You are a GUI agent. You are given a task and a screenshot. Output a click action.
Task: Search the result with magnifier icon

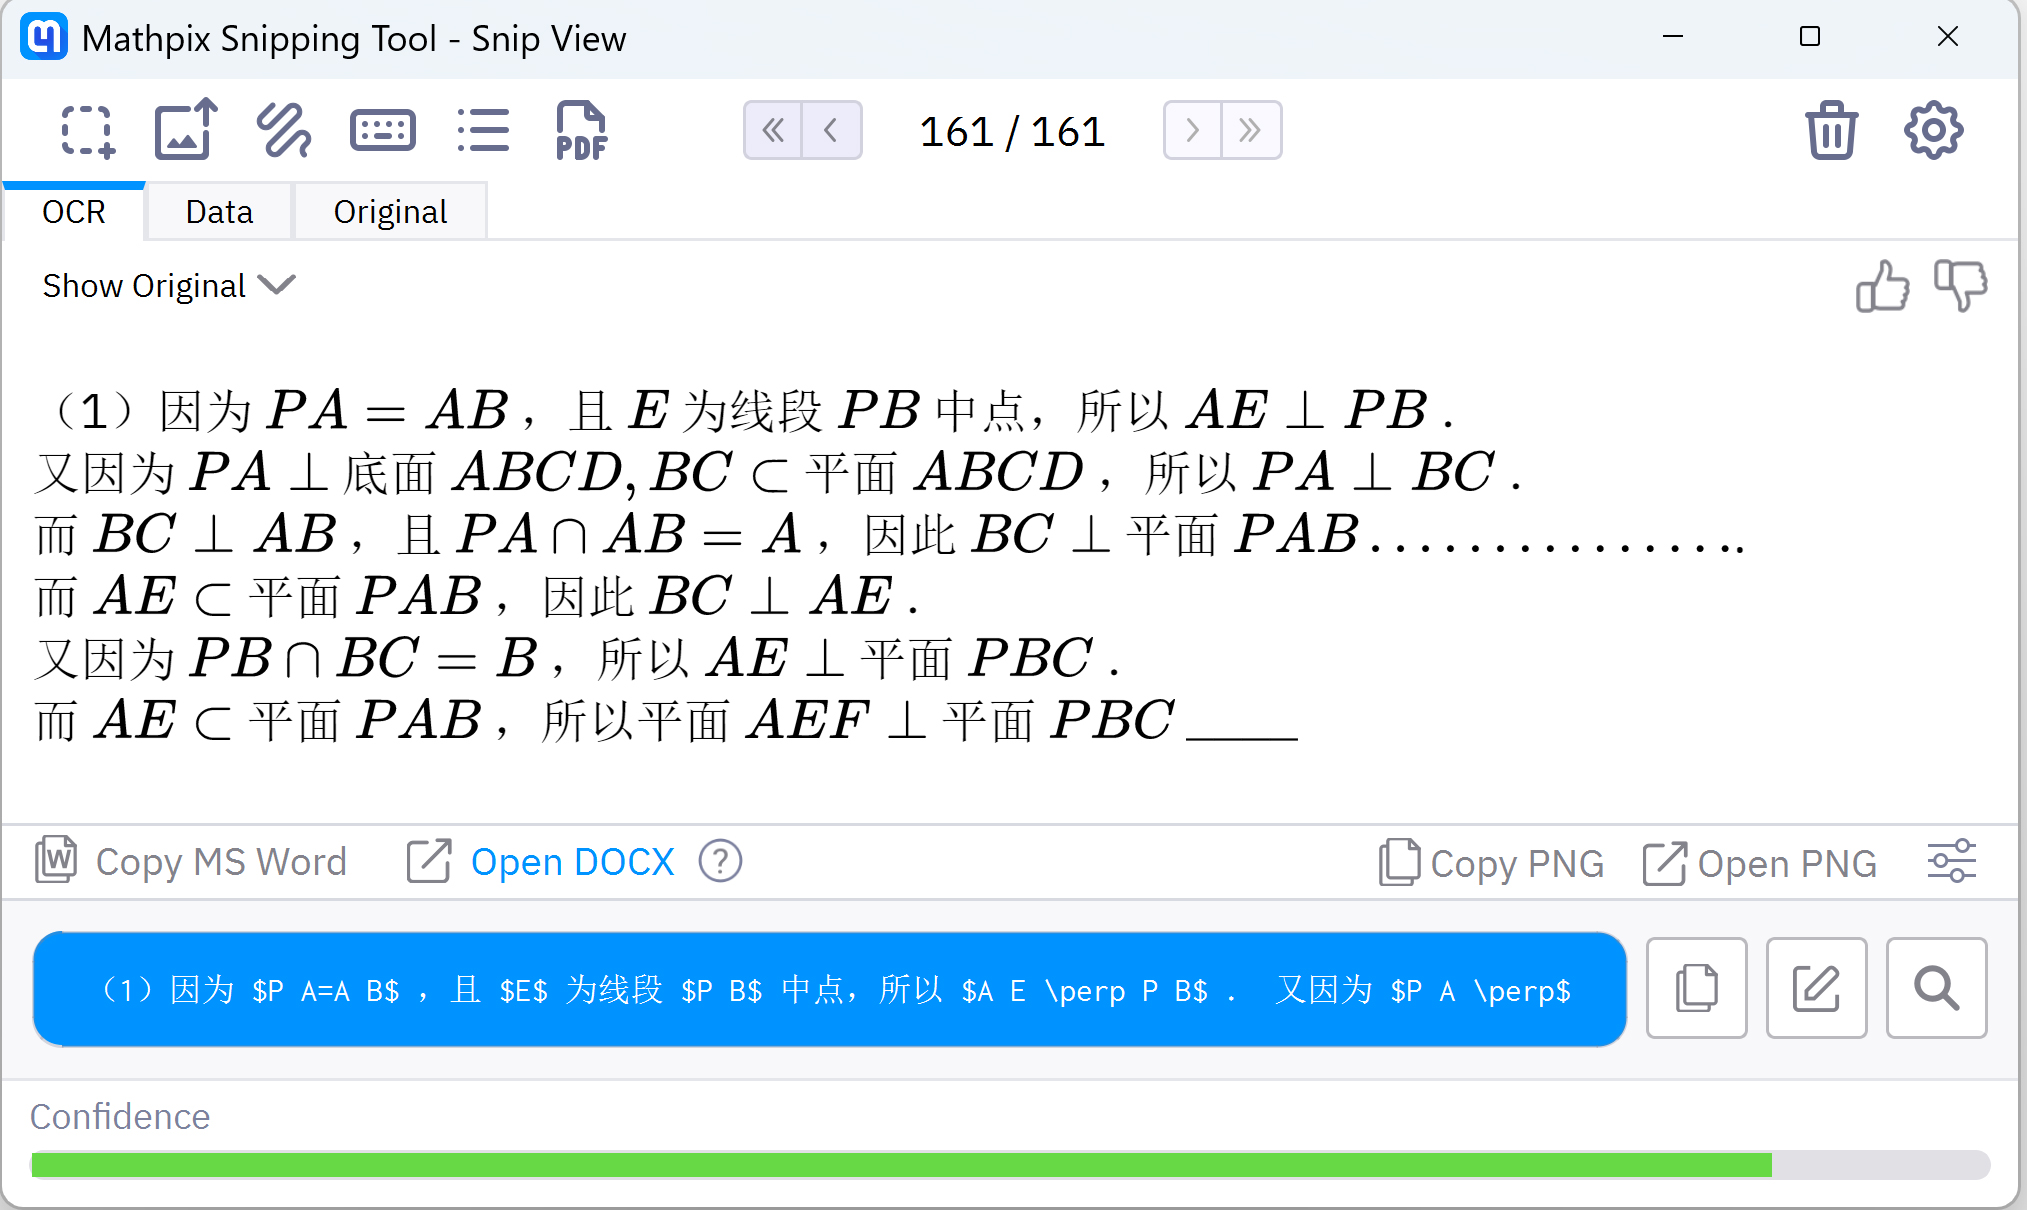[x=1937, y=988]
